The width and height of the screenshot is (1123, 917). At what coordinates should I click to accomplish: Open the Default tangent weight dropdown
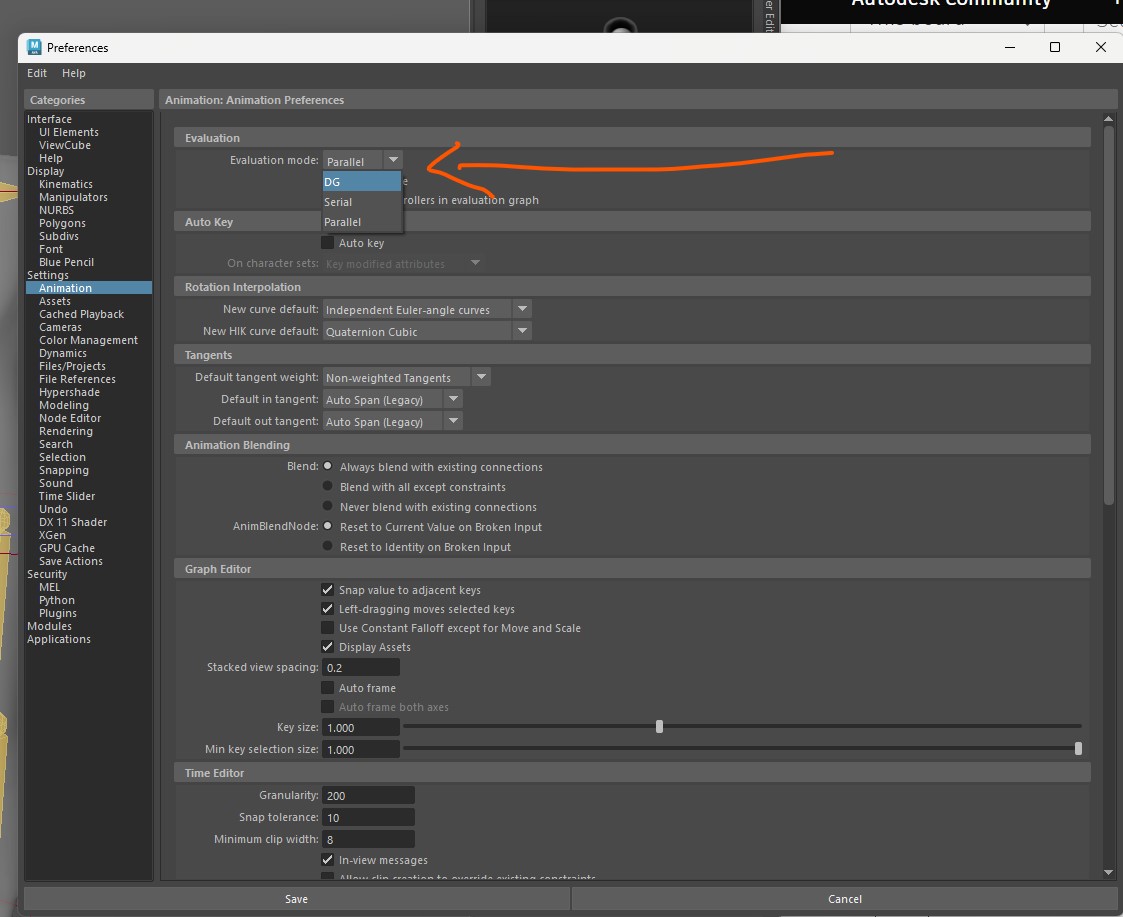(480, 376)
